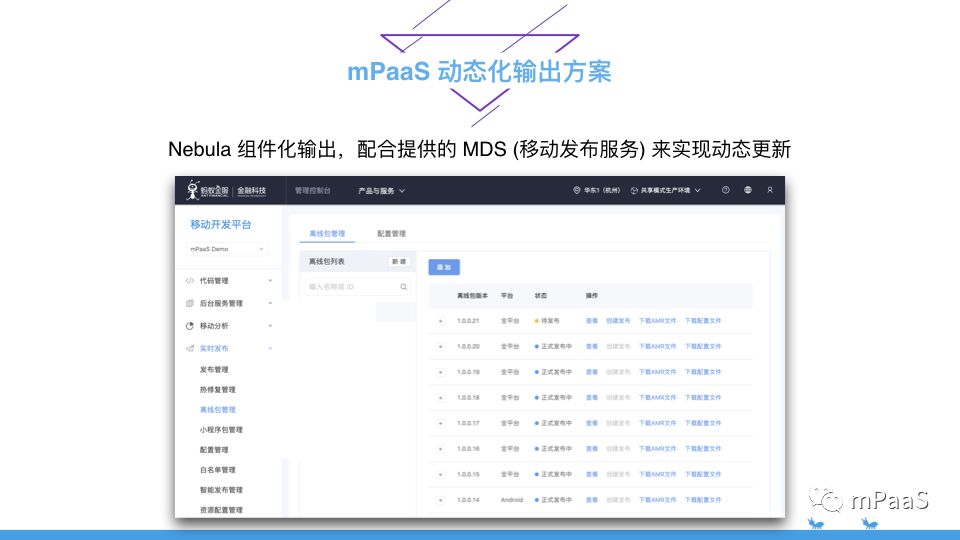
Task: Open 发布管理 in the sidebar
Action: tap(214, 370)
